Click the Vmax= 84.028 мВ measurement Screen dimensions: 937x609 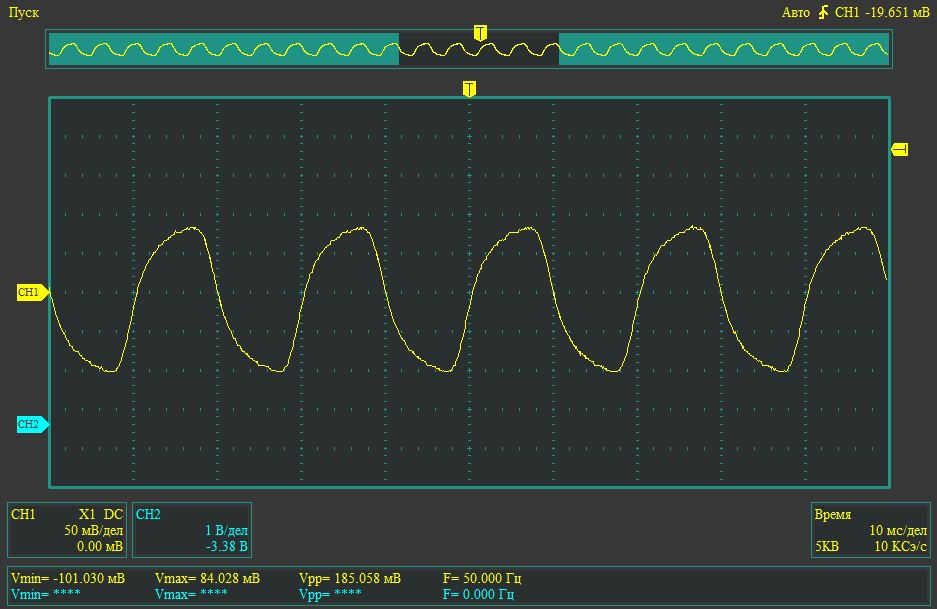(207, 579)
